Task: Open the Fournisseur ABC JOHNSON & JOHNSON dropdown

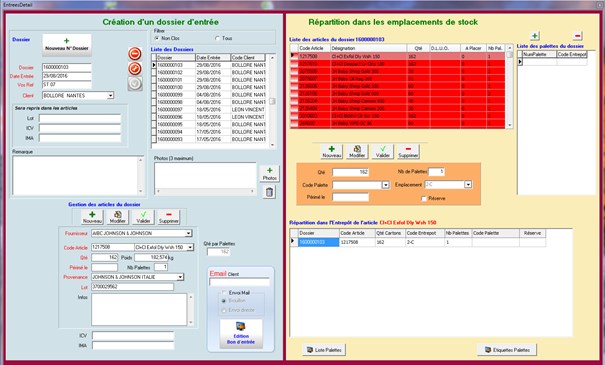Action: [x=188, y=233]
